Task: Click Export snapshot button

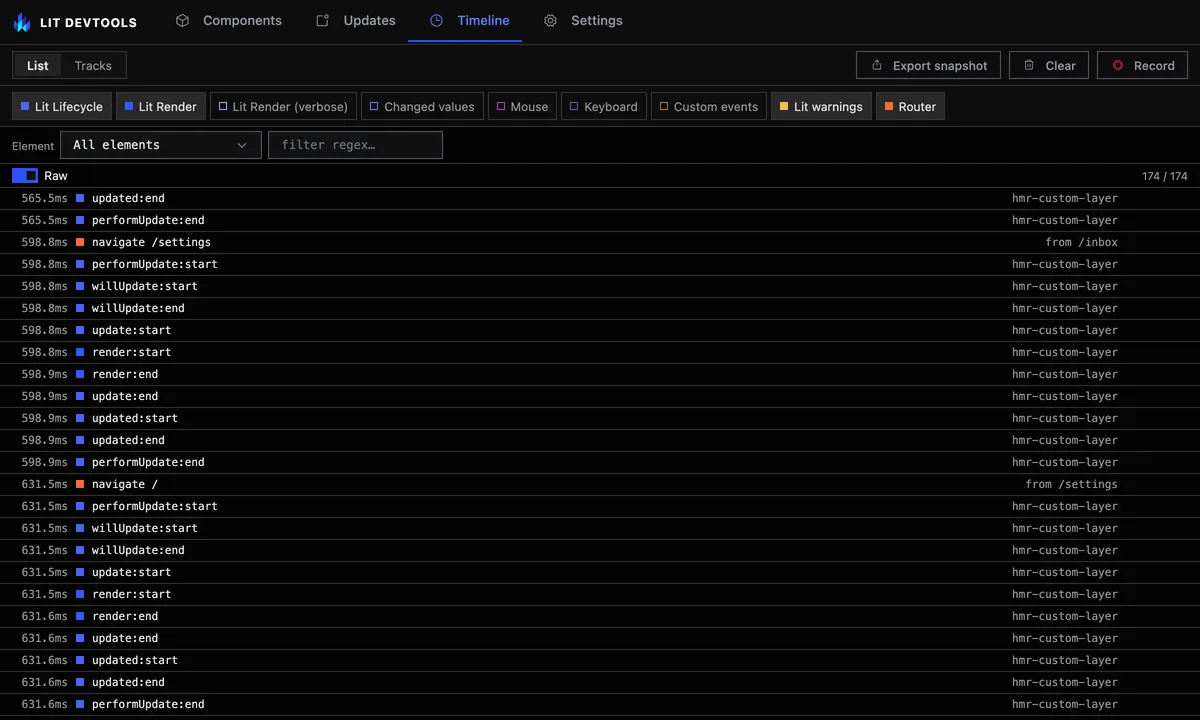Action: (x=929, y=66)
